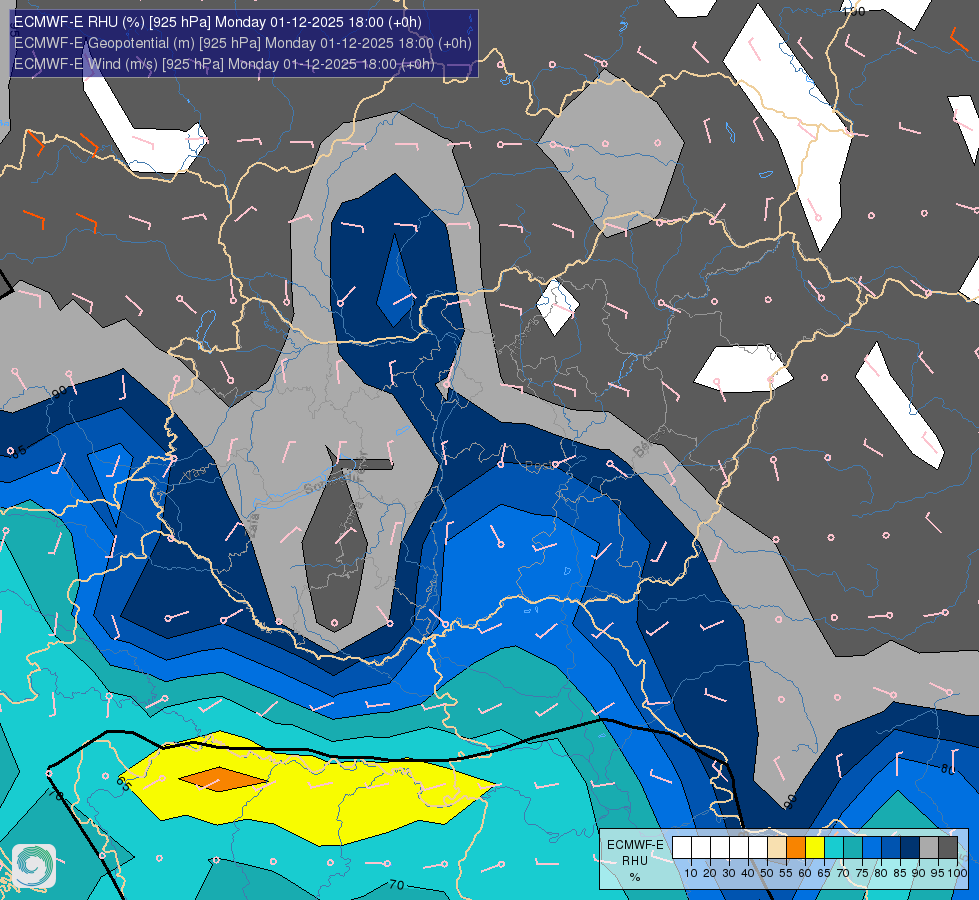Click the swirl logo icon at the bottom left
Image resolution: width=979 pixels, height=900 pixels.
coord(34,866)
